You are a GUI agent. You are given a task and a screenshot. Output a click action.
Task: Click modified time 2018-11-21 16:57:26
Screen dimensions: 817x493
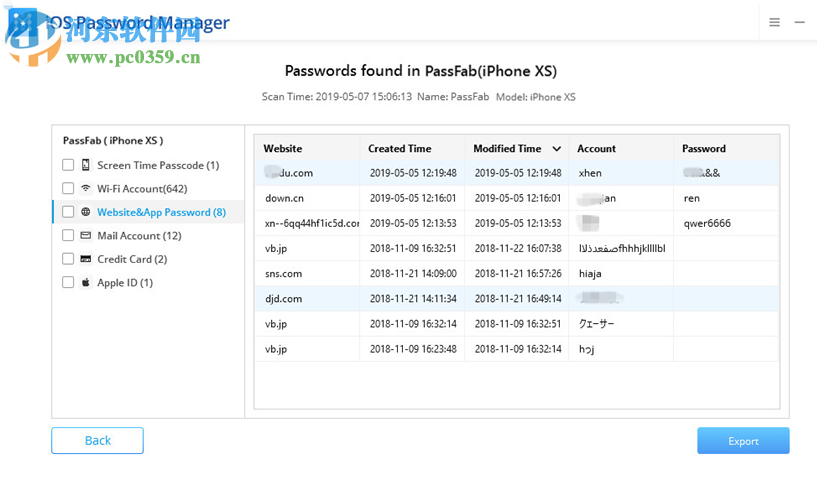click(518, 274)
